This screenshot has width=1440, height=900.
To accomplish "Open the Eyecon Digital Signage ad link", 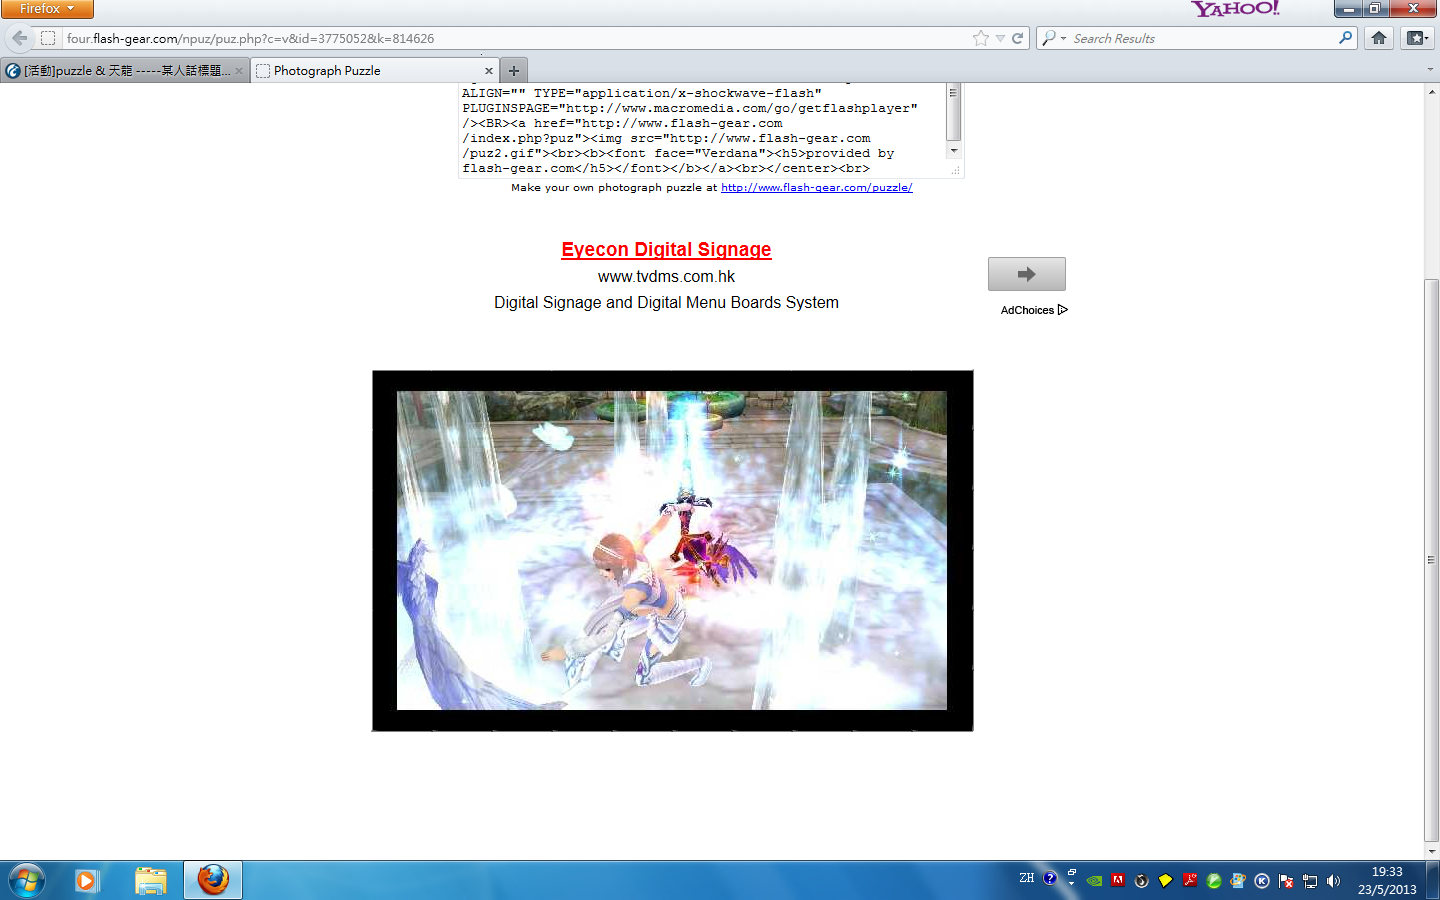I will tap(666, 250).
